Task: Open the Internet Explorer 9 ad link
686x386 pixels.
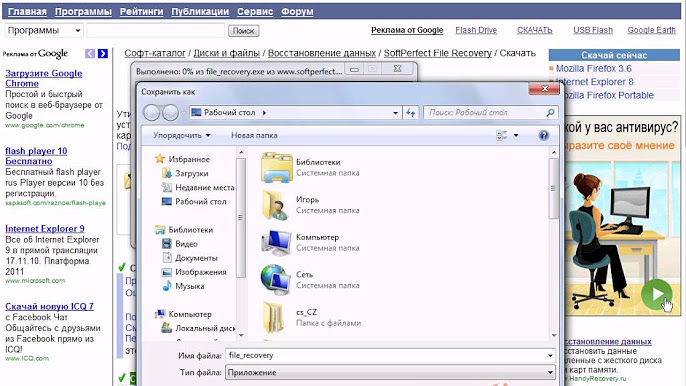Action: point(45,229)
